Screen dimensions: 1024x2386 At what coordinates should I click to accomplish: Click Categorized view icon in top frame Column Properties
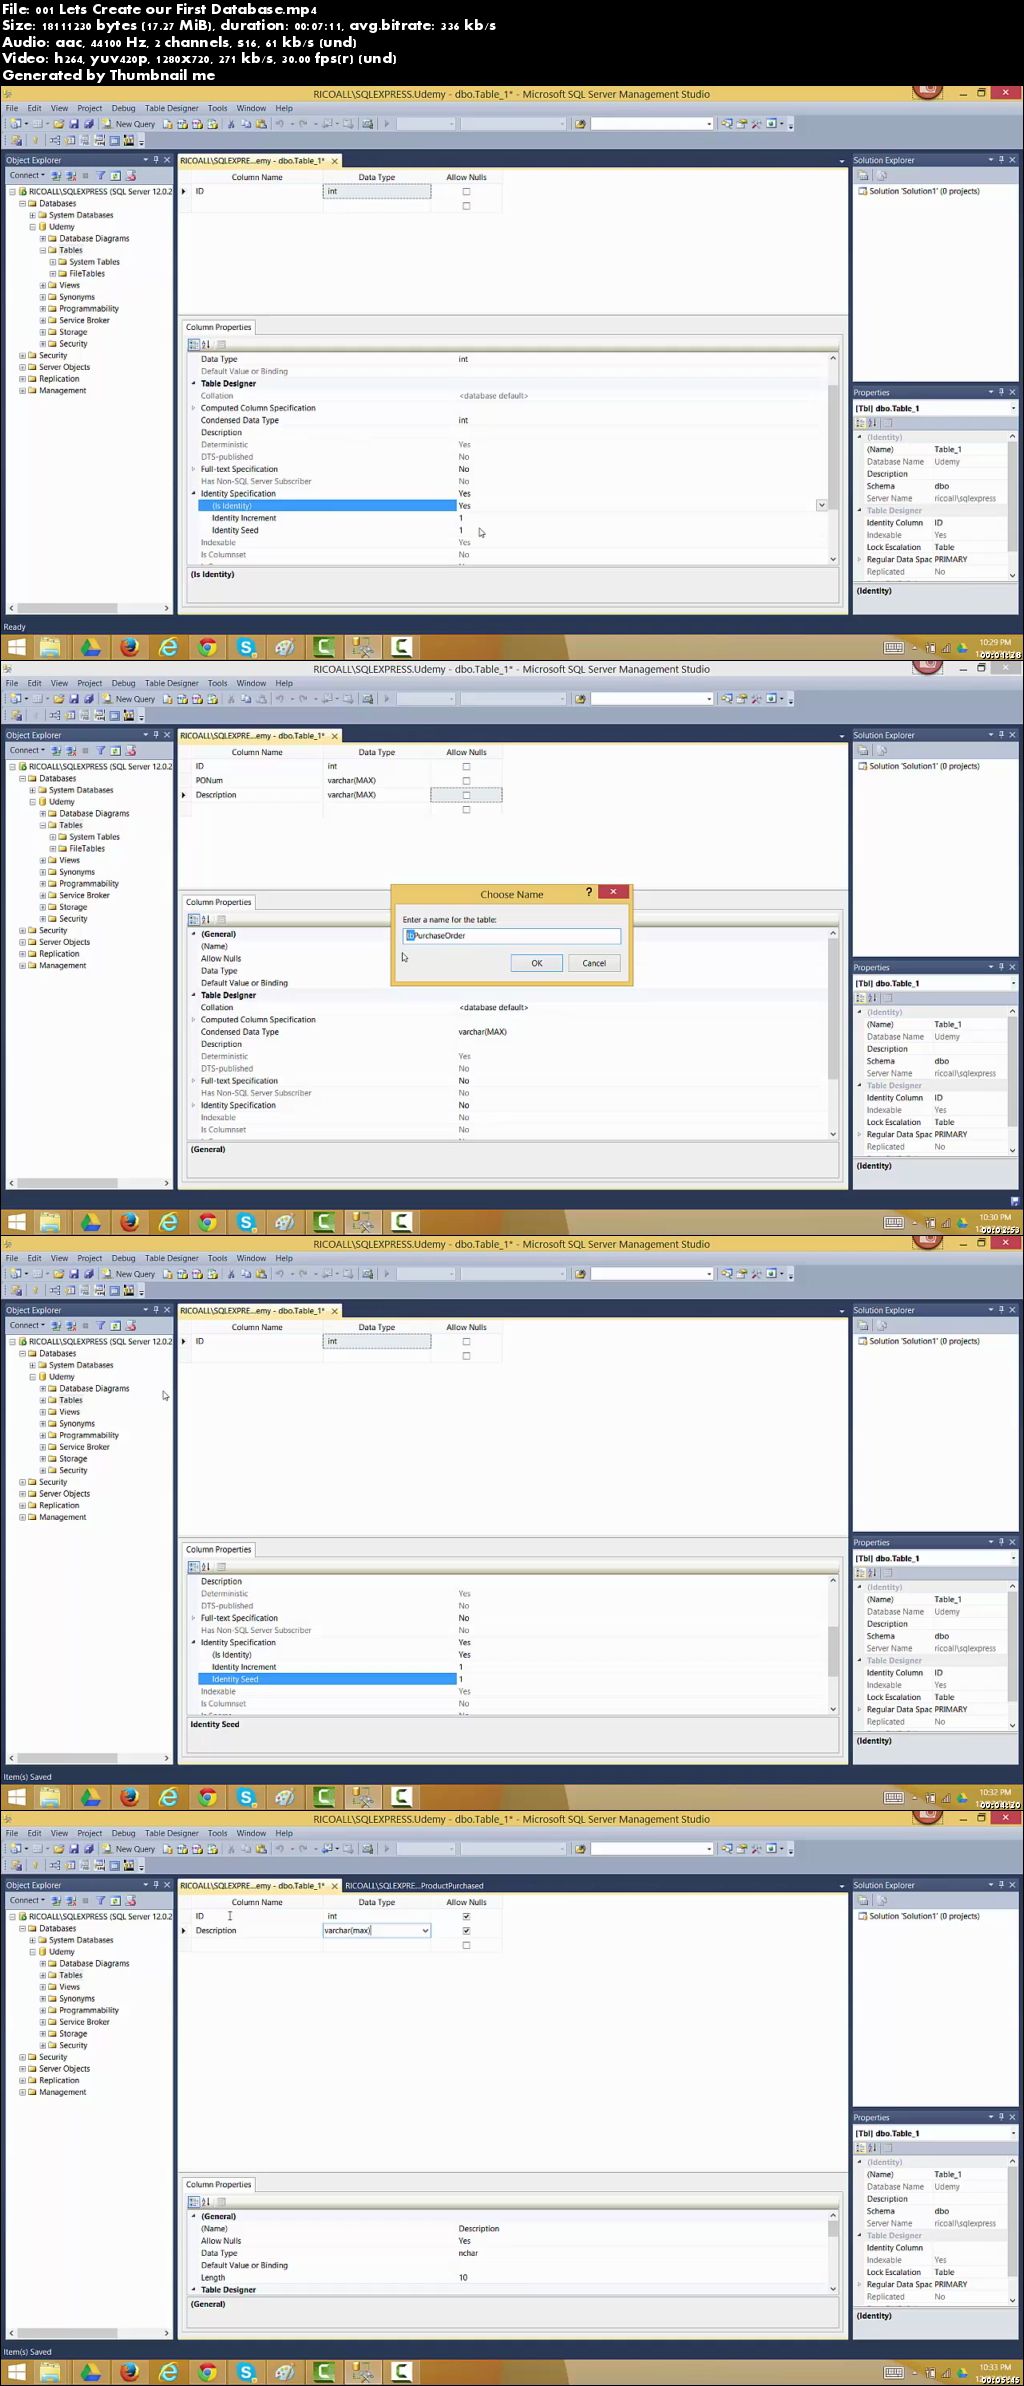coord(194,344)
